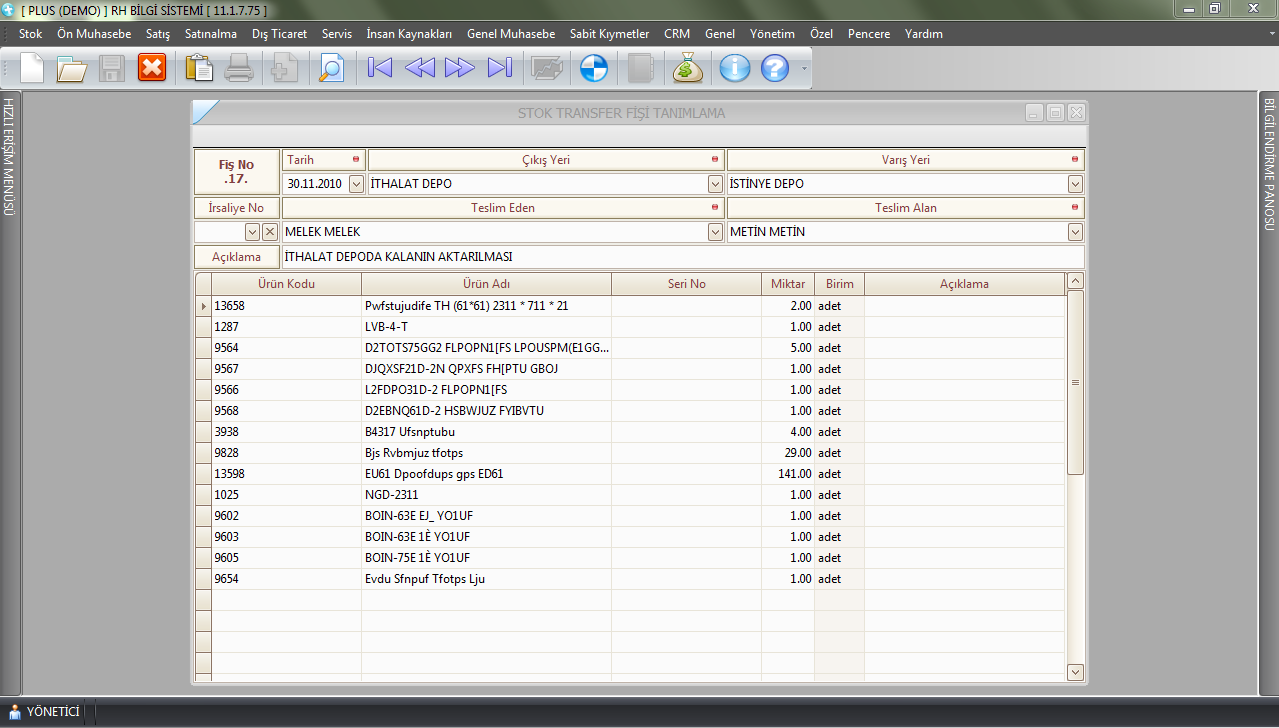Open the magnifier search icon
Image resolution: width=1279 pixels, height=728 pixels.
[330, 68]
